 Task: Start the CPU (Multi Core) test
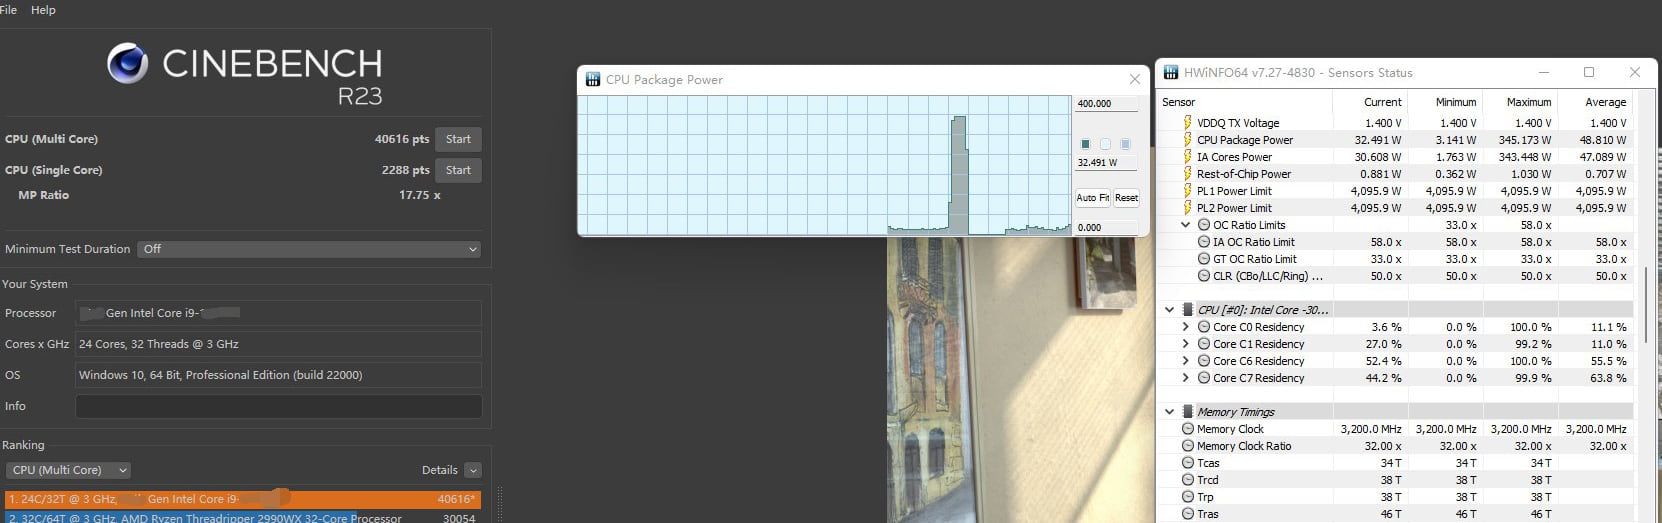(458, 139)
